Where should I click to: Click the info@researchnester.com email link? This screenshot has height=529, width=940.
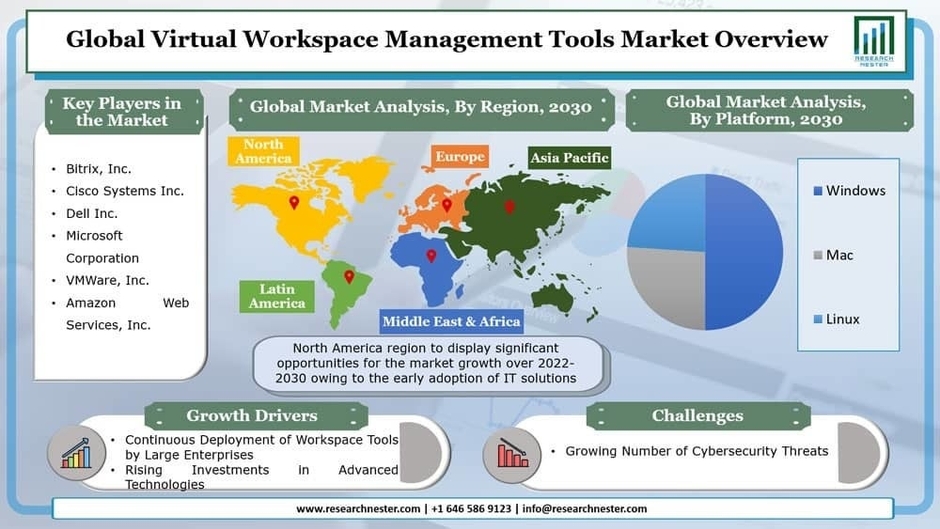585,509
